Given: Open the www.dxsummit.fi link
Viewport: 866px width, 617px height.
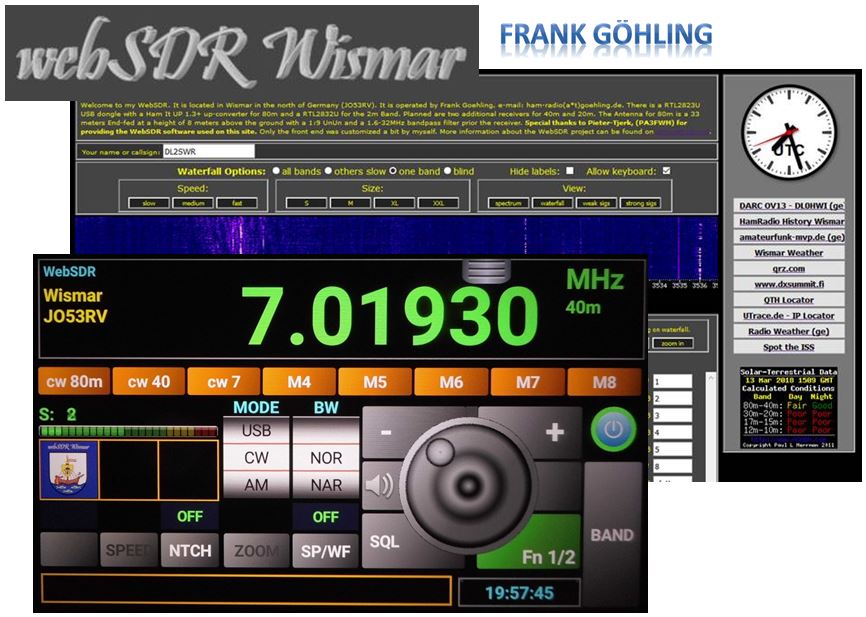Looking at the screenshot, I should pyautogui.click(x=789, y=284).
